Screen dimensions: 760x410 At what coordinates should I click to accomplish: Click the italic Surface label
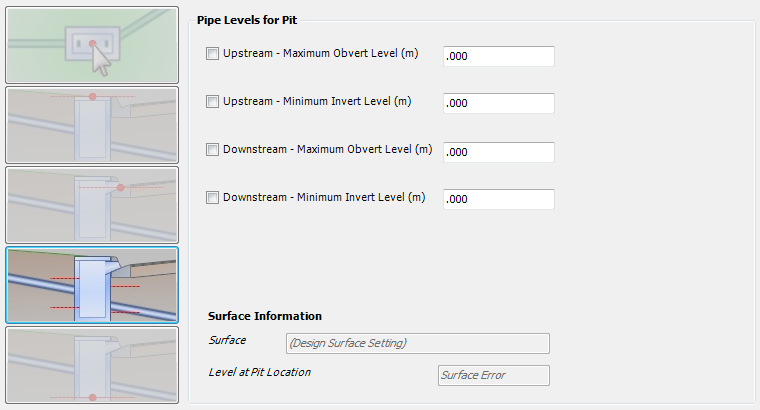click(x=227, y=340)
